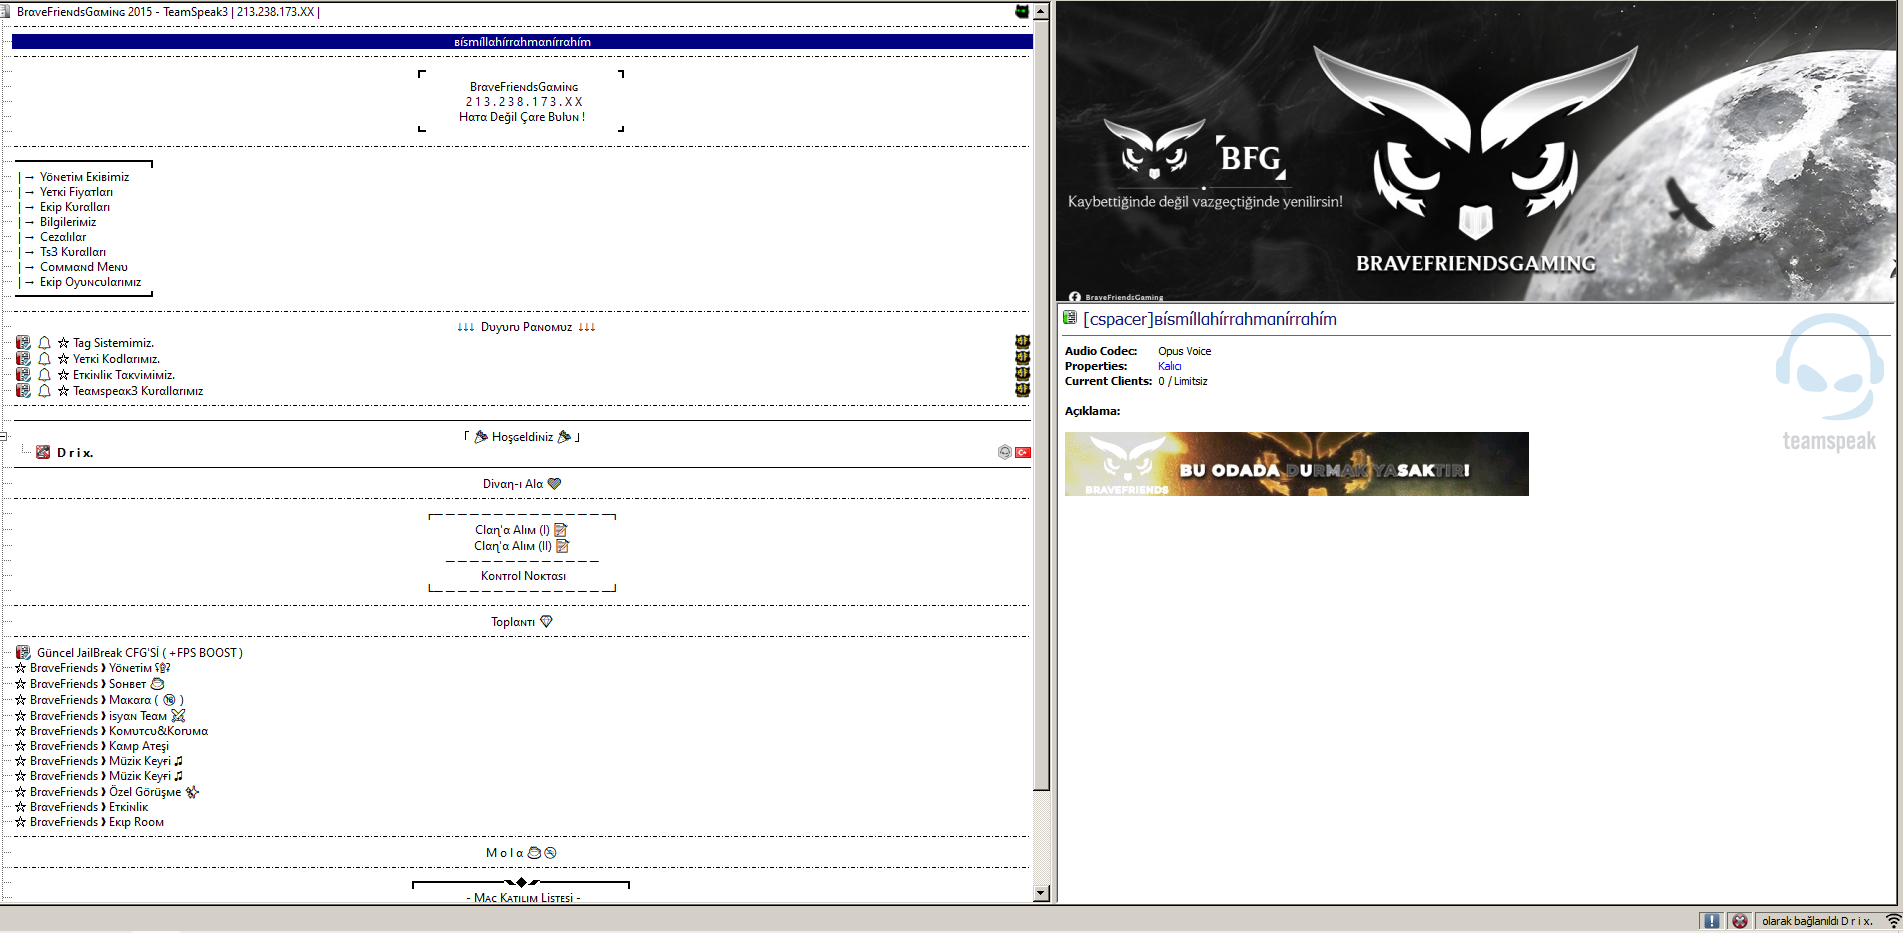Click the right-side badge icon on Etkinlik Takvimimiz row
Viewport: 1903px width, 933px height.
1022,374
